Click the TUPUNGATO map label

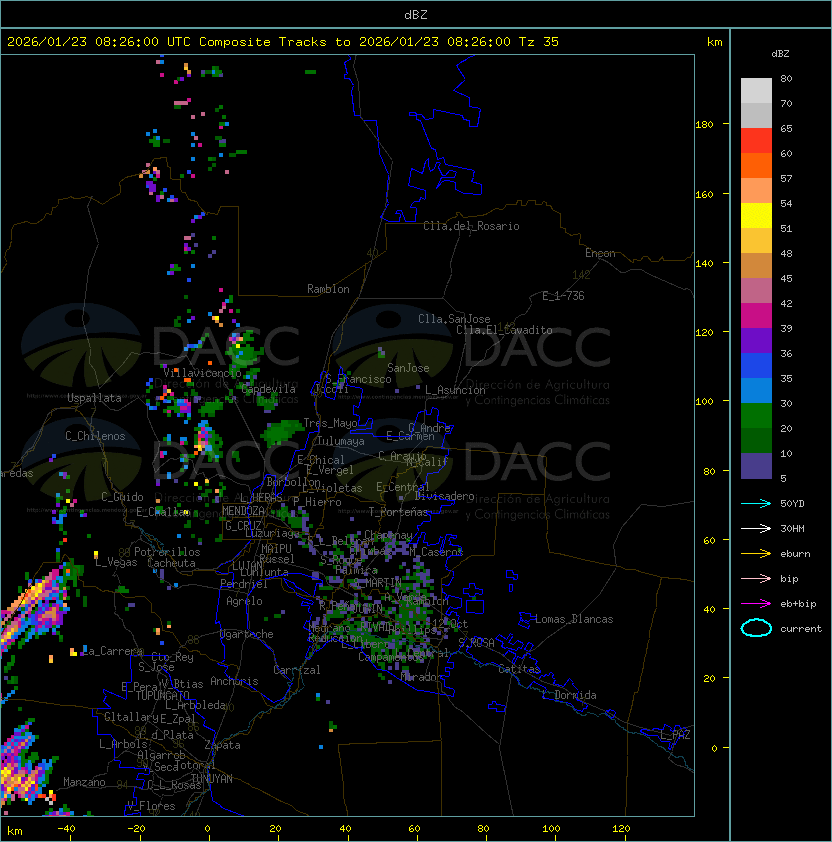[162, 695]
